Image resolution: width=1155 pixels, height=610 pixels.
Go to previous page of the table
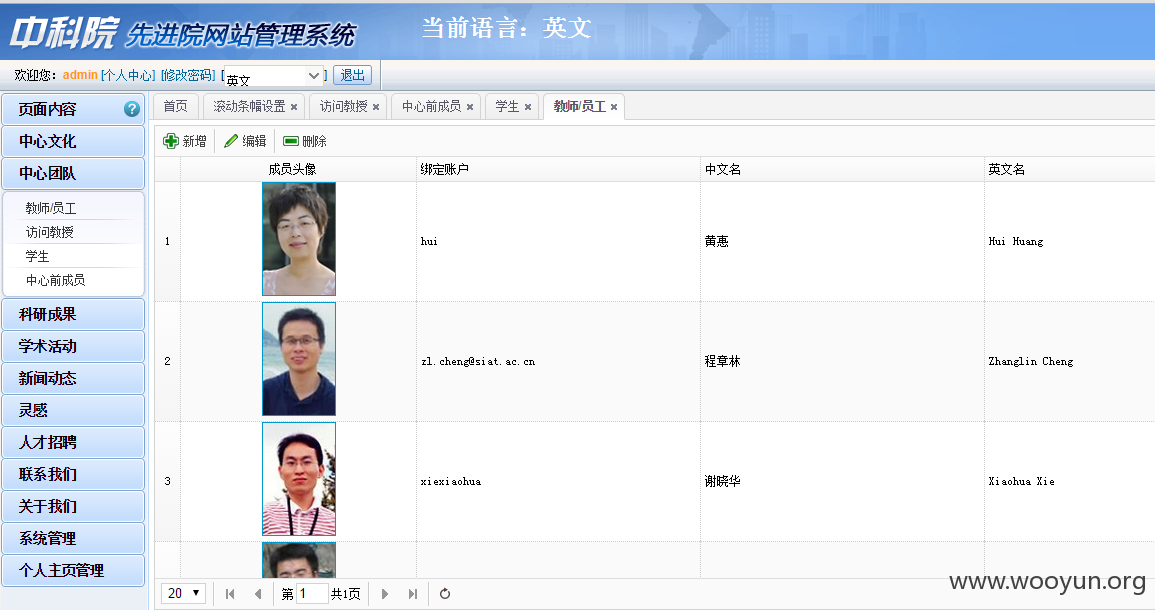[x=257, y=594]
